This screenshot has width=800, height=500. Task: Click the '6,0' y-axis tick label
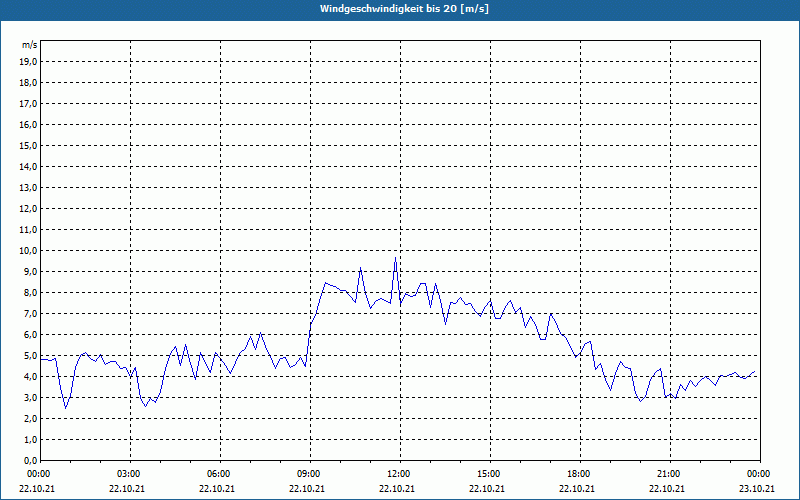click(31, 335)
